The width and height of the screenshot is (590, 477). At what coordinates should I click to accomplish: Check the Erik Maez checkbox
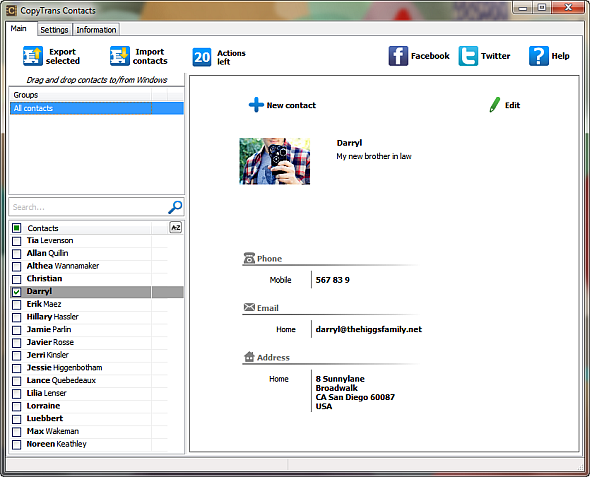(x=17, y=304)
